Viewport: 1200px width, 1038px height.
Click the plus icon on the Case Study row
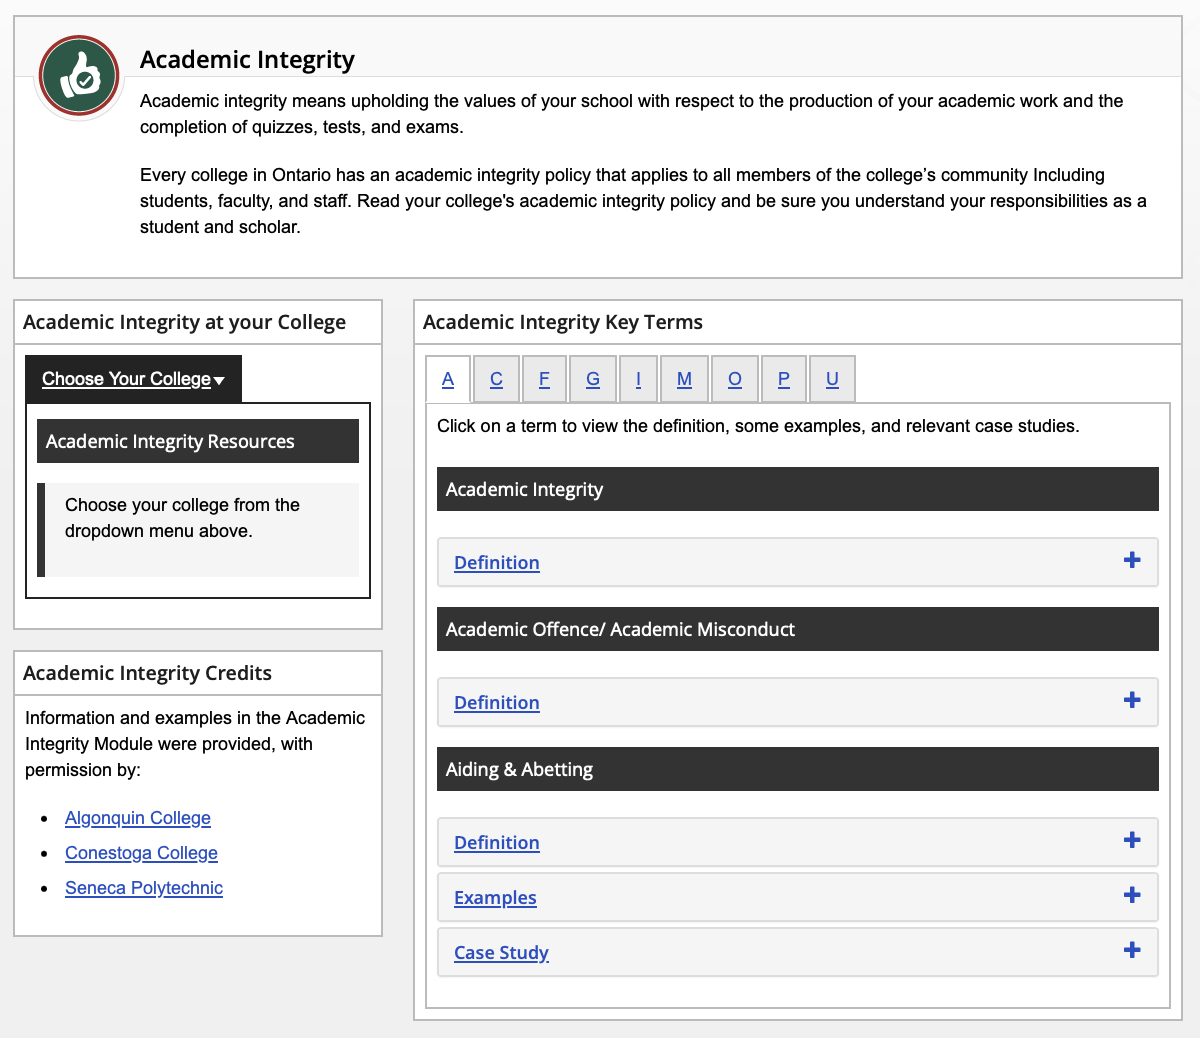click(1132, 950)
